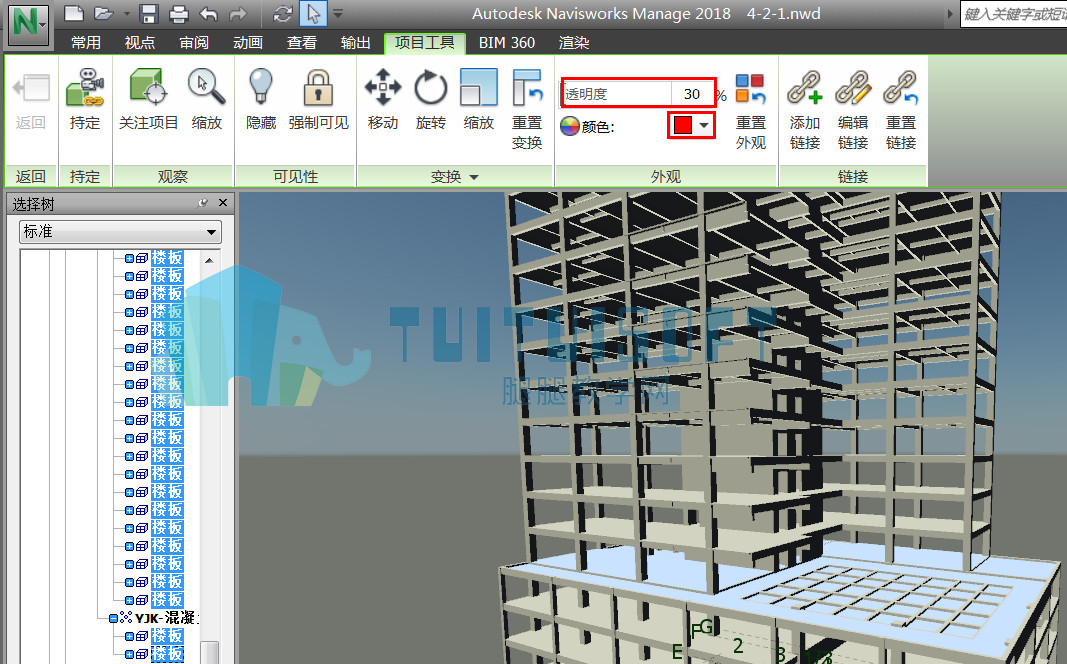Click the Add Link (添加链接) icon
Screen dimensions: 1067x664
pyautogui.click(x=805, y=88)
